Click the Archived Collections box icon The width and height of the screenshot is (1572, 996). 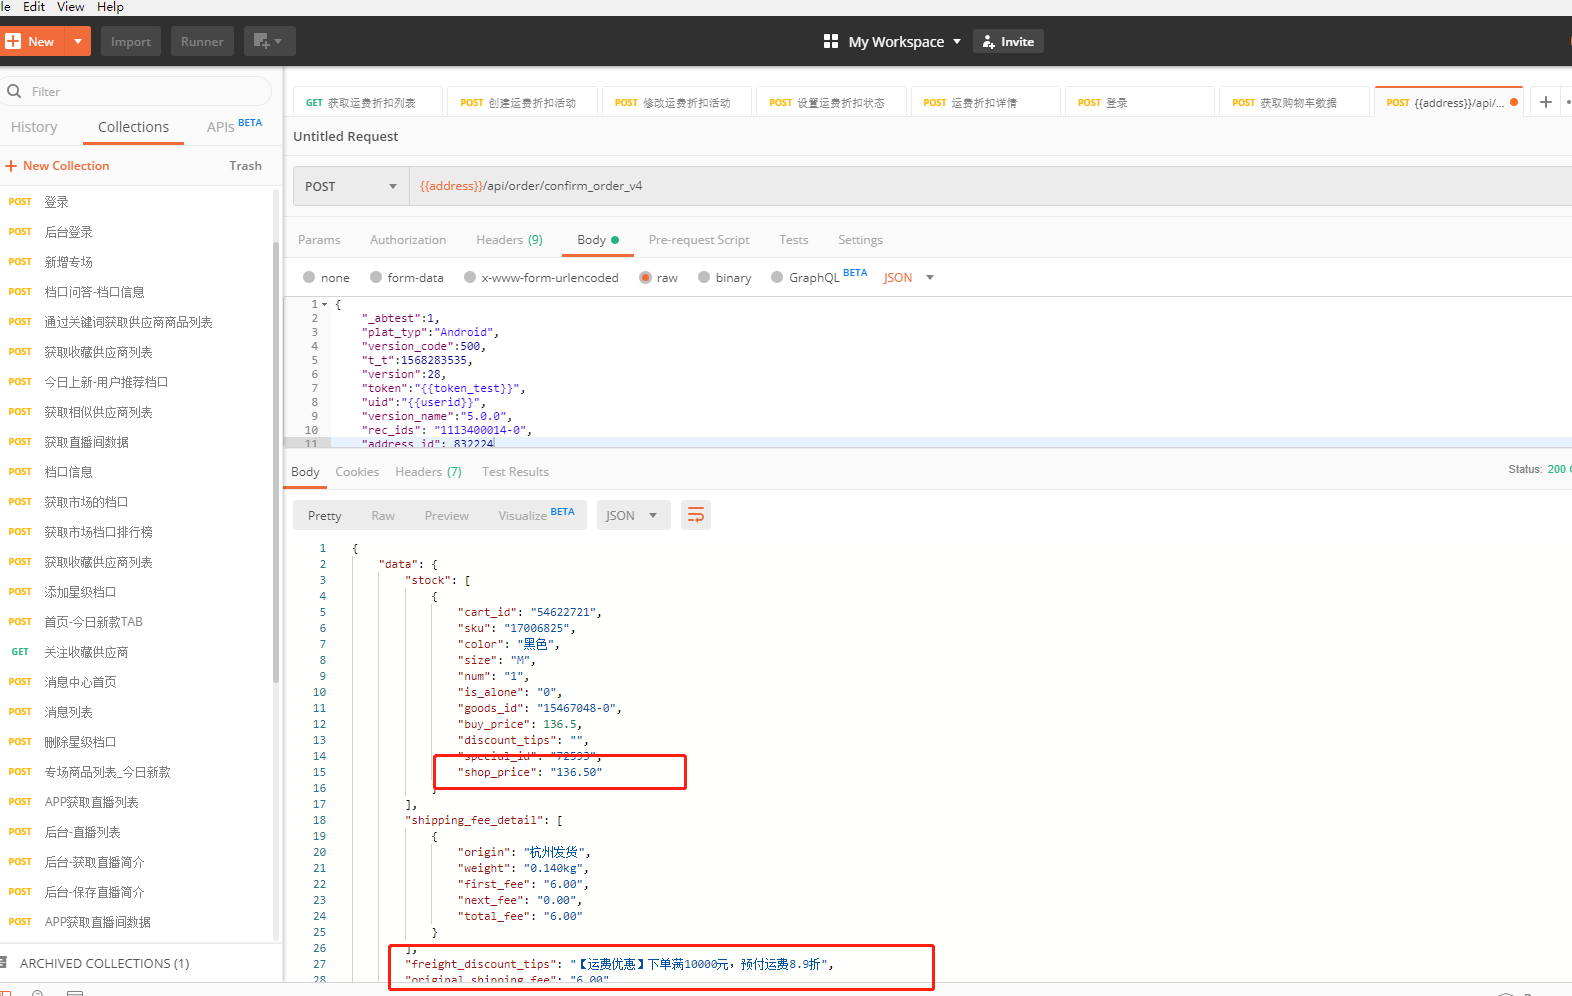pyautogui.click(x=4, y=963)
